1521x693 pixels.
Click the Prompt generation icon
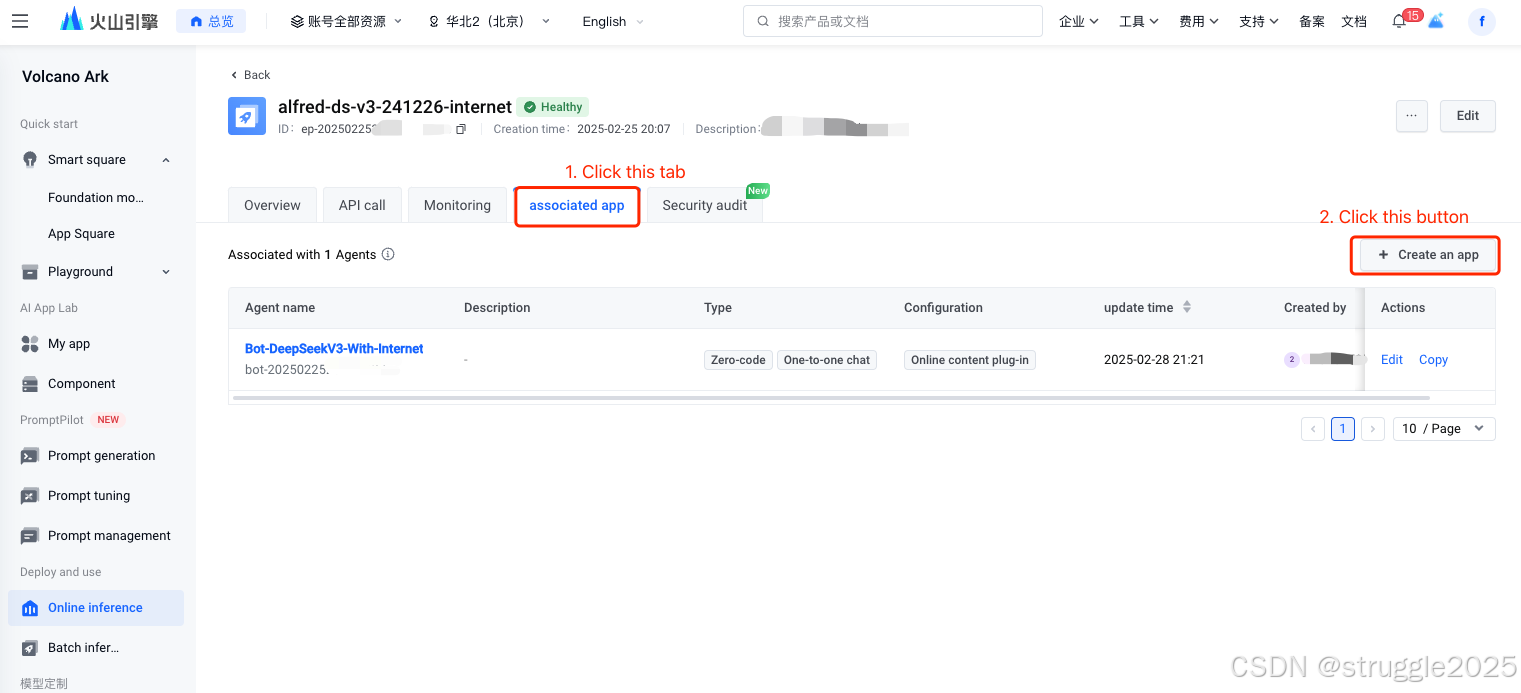pos(30,456)
